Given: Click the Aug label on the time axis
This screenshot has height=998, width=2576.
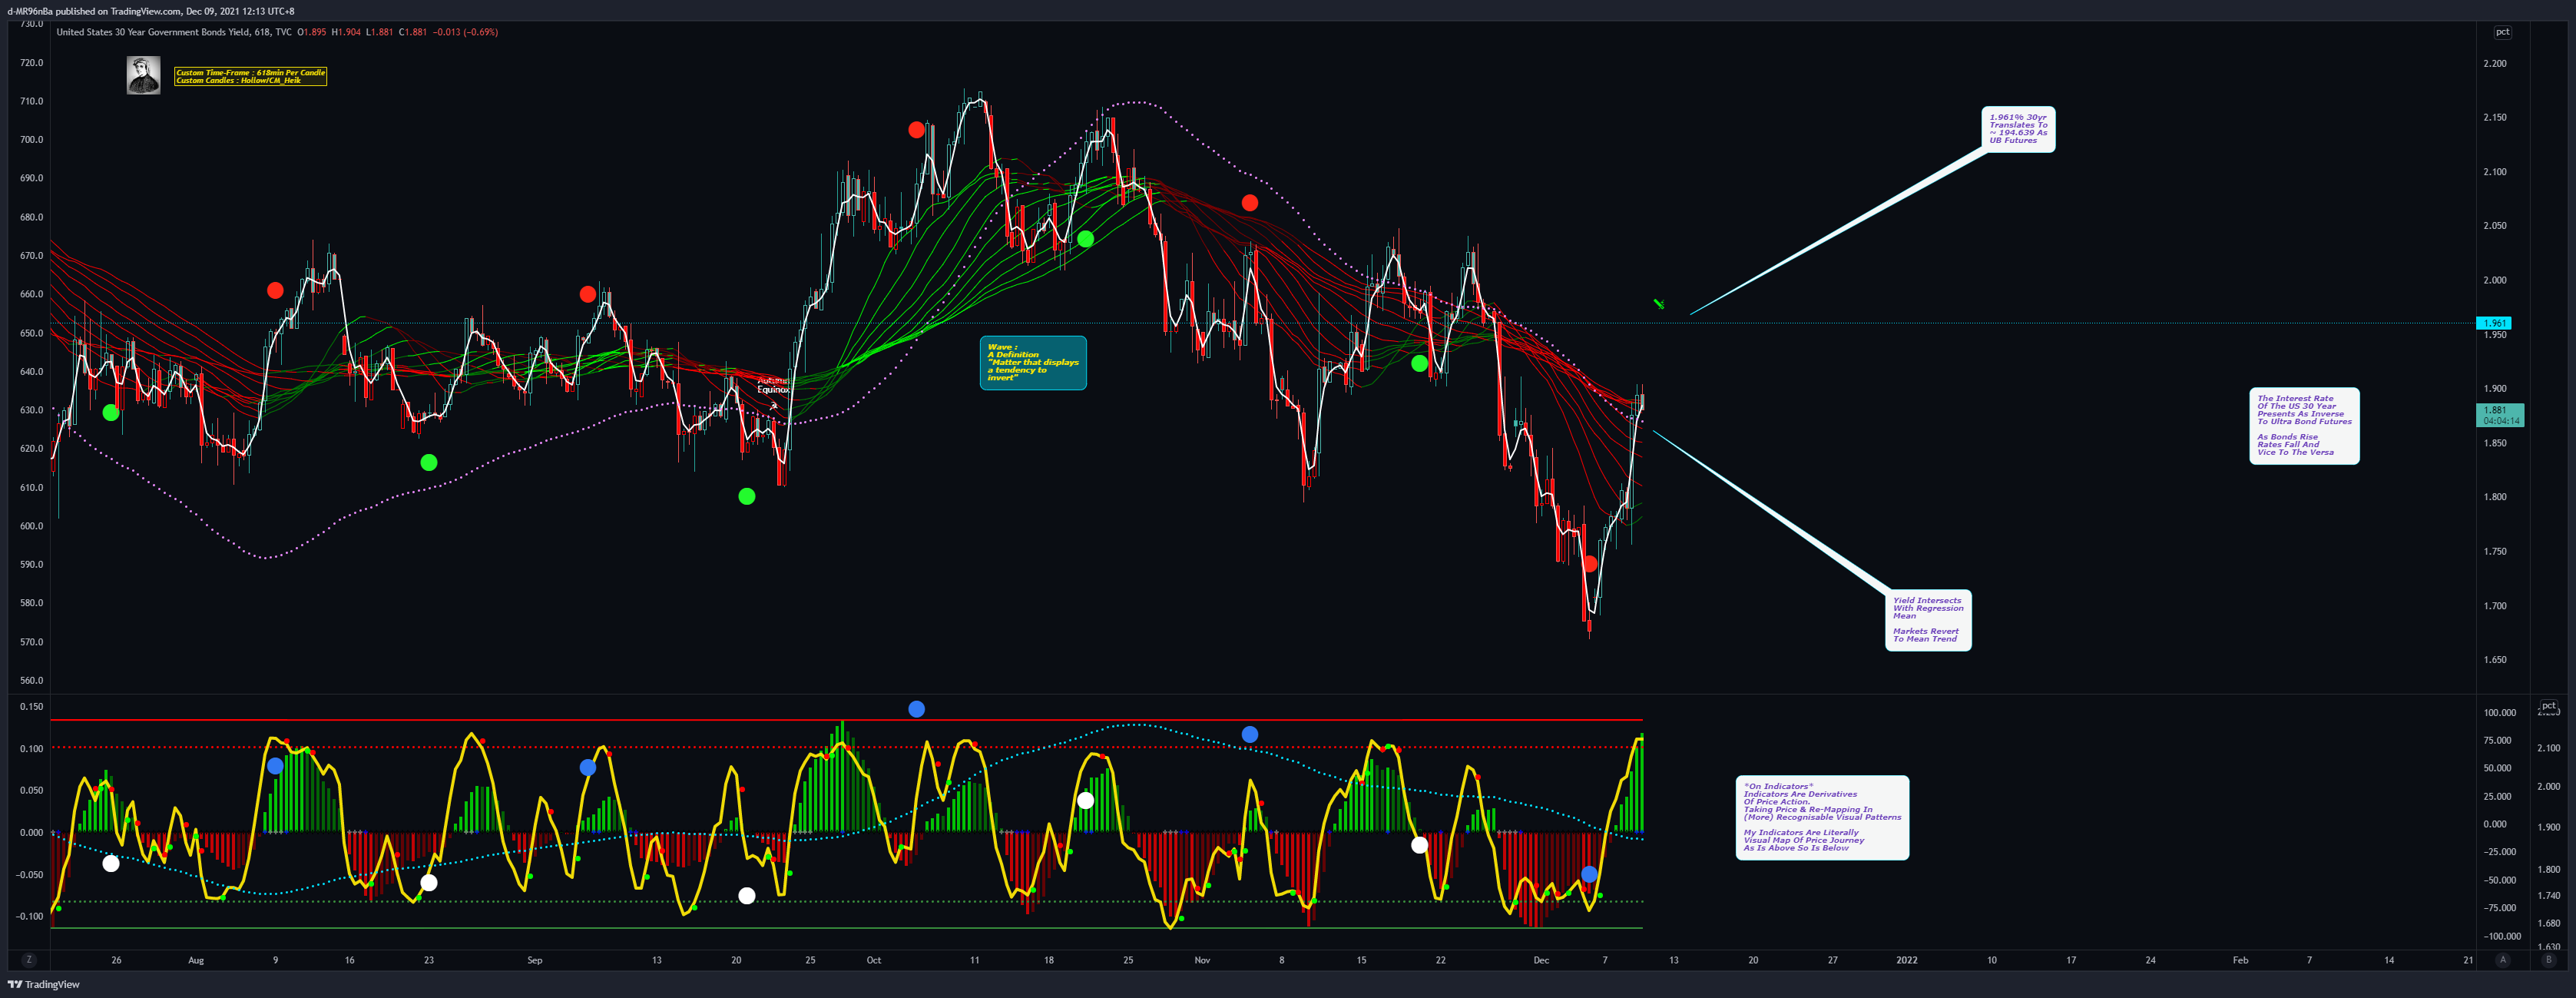Looking at the screenshot, I should click(196, 960).
